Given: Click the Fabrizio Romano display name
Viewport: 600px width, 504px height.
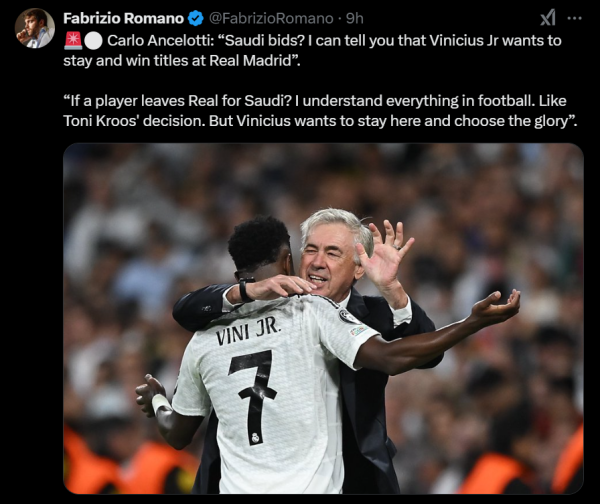Looking at the screenshot, I should pos(123,18).
